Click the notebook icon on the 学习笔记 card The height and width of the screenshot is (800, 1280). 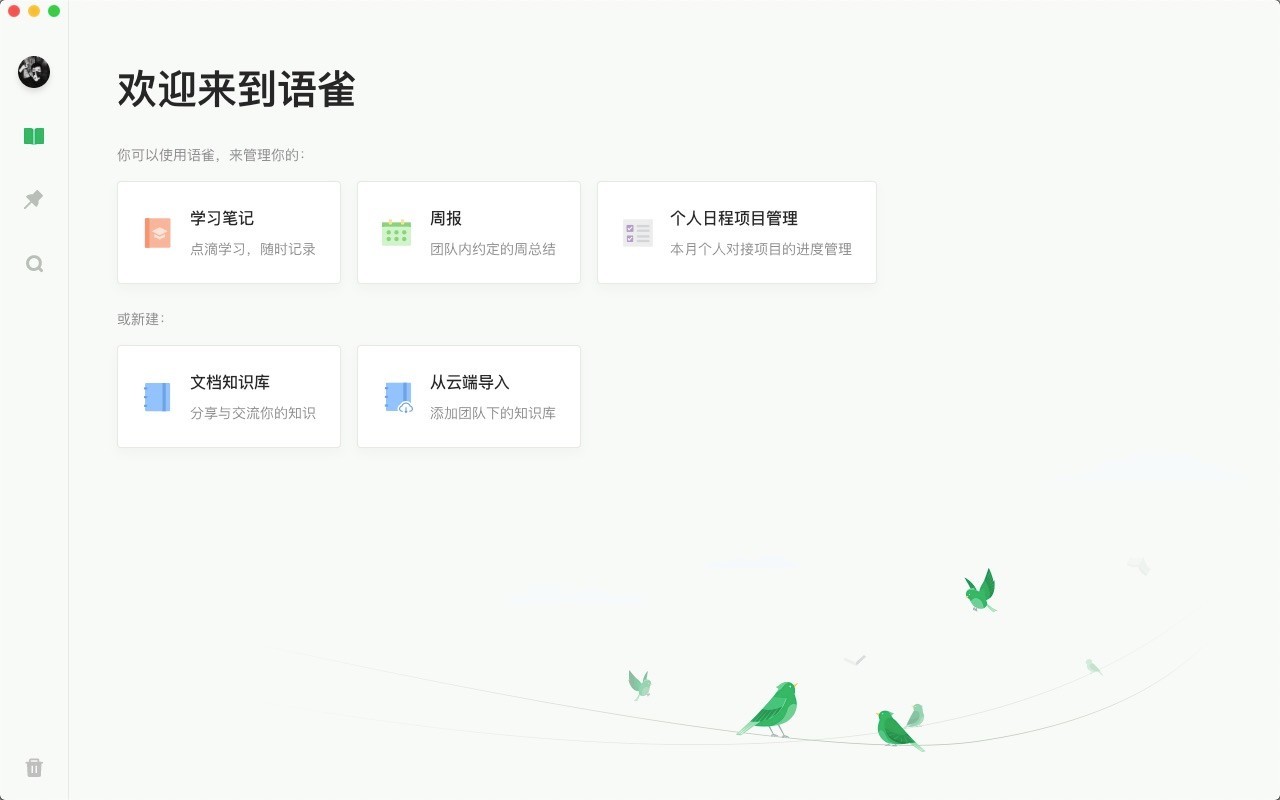click(x=157, y=232)
